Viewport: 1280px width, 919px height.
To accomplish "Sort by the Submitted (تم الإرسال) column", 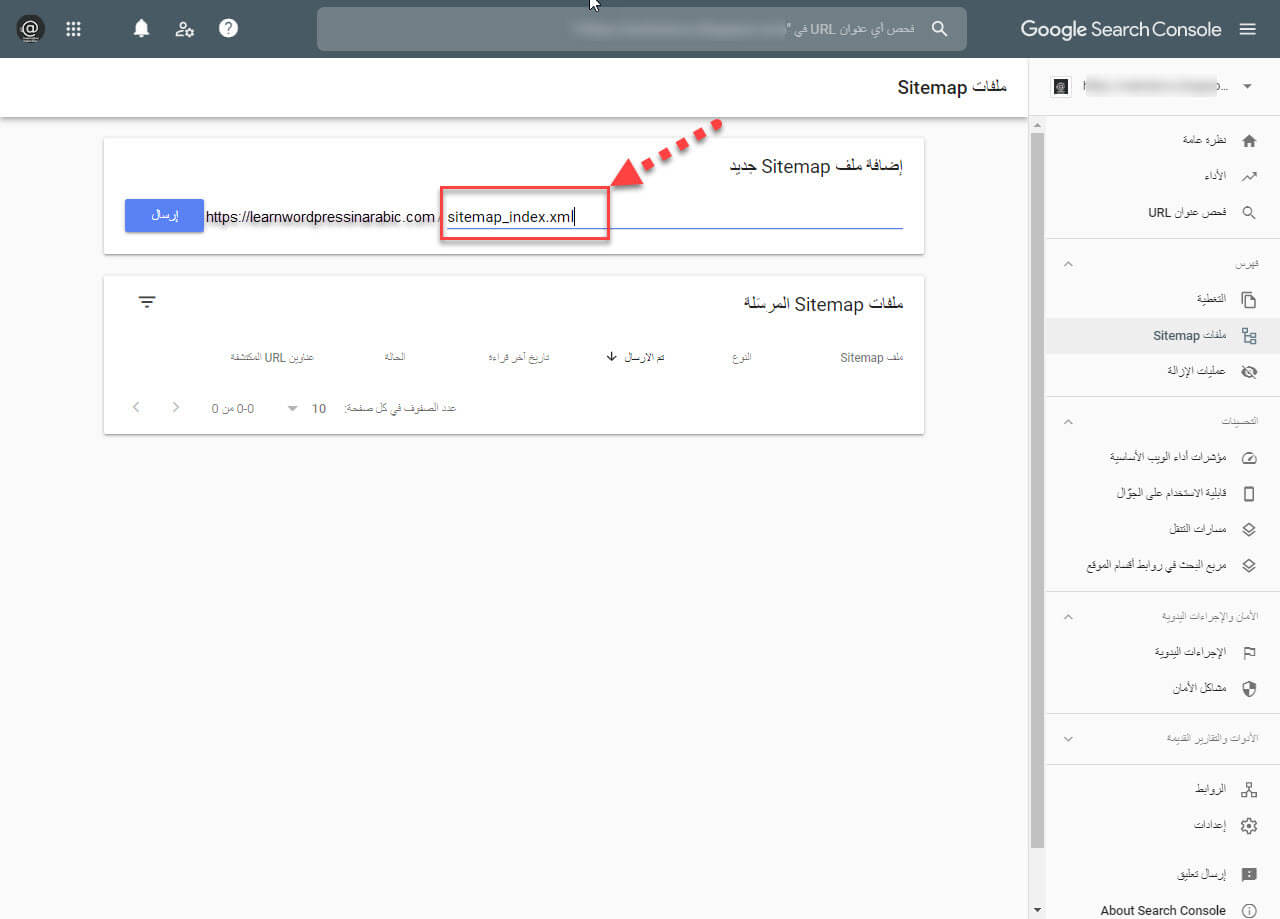I will pyautogui.click(x=636, y=358).
